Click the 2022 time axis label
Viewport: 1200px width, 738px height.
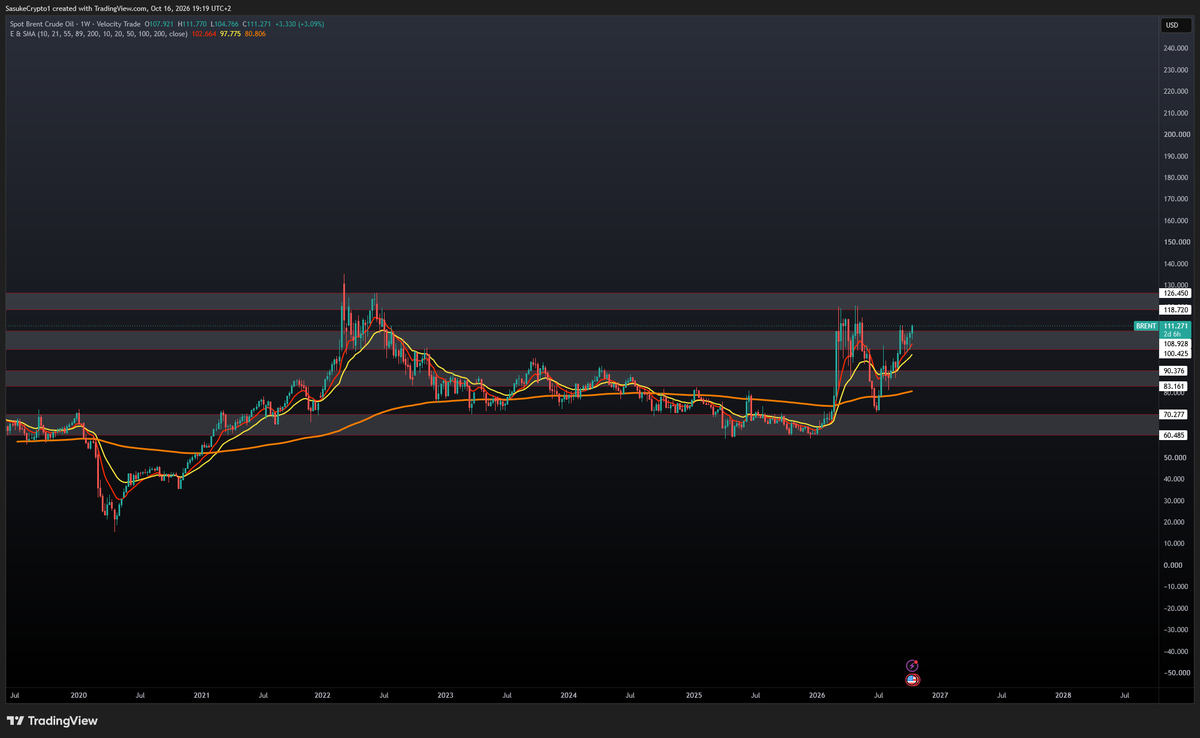(323, 694)
